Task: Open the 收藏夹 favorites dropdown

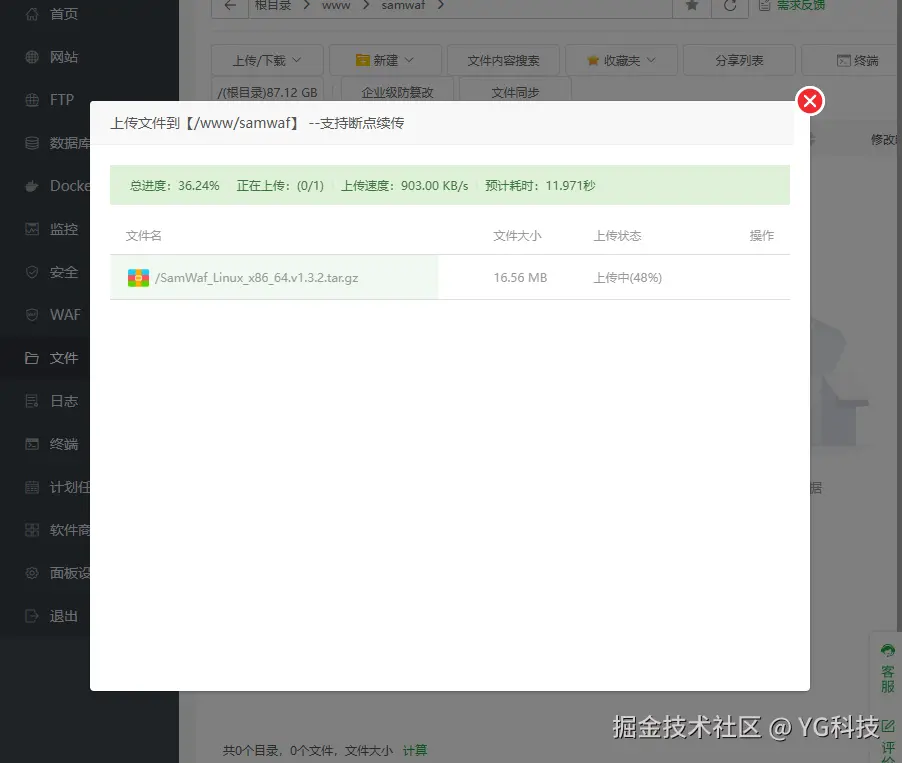Action: coord(621,60)
